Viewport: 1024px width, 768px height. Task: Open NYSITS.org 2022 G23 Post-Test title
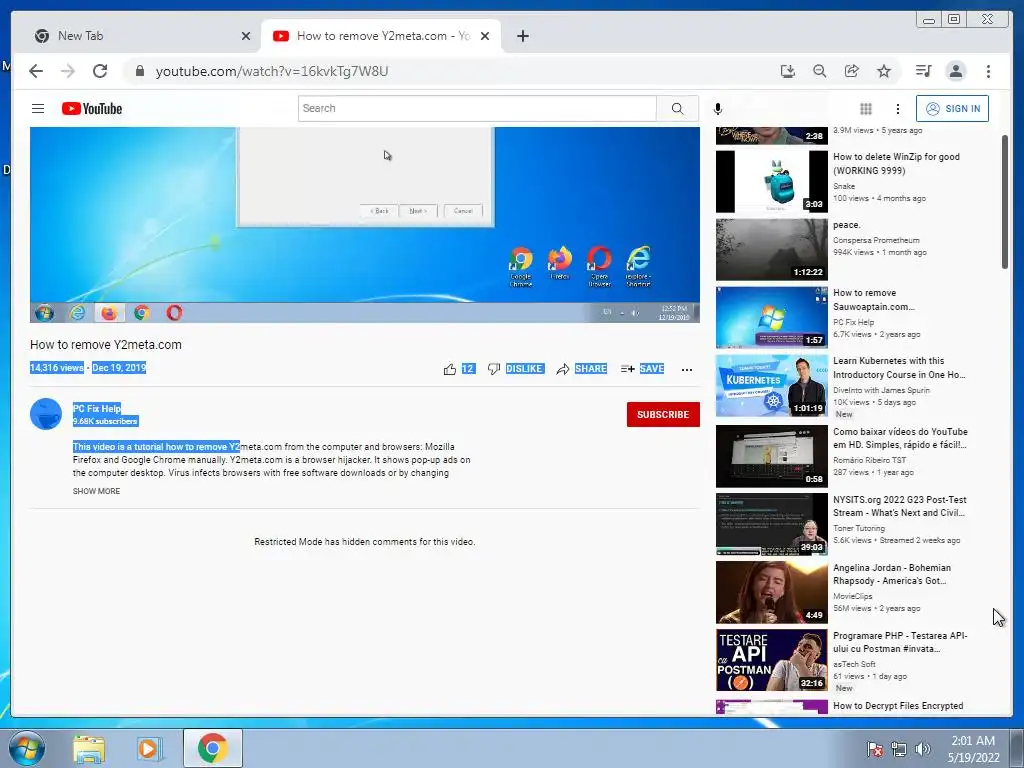click(900, 506)
